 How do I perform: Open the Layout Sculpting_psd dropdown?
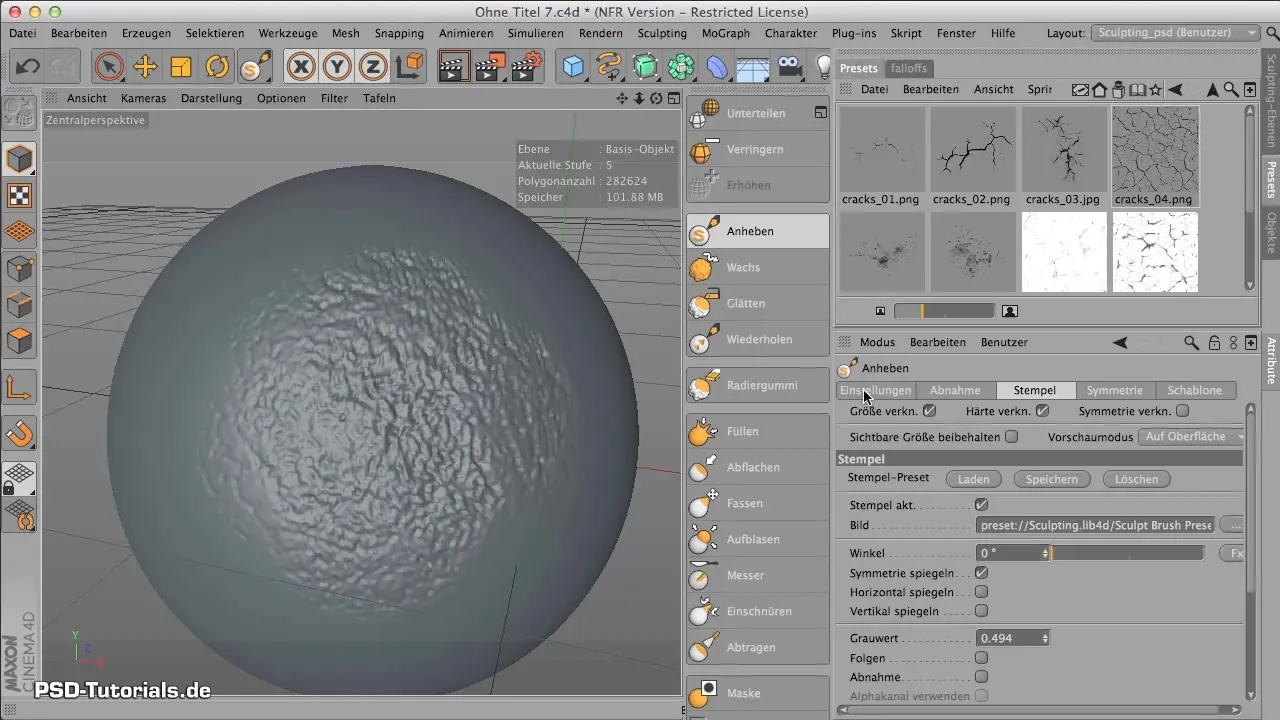tap(1176, 33)
